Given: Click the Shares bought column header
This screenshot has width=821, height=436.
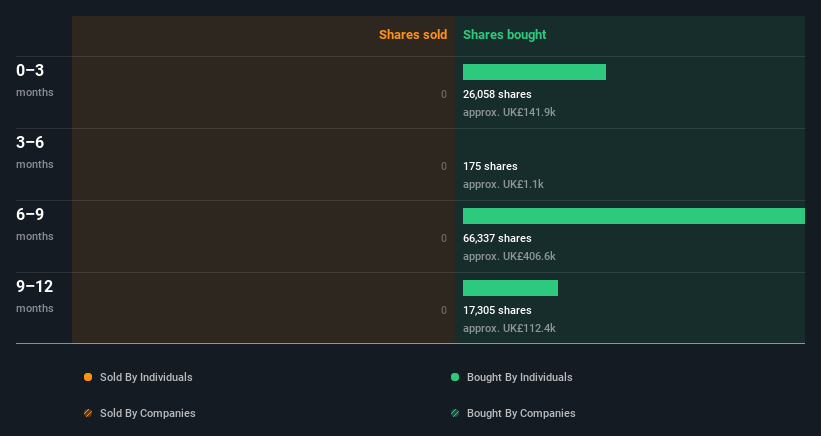Looking at the screenshot, I should (505, 35).
